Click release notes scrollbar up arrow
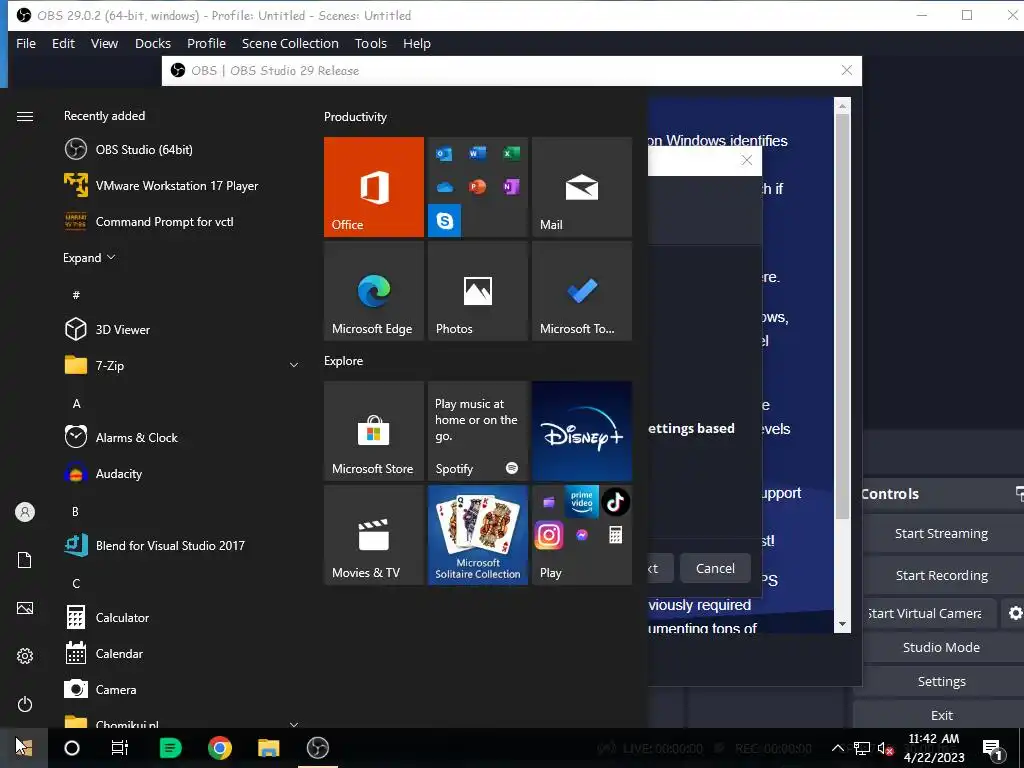 tap(842, 105)
